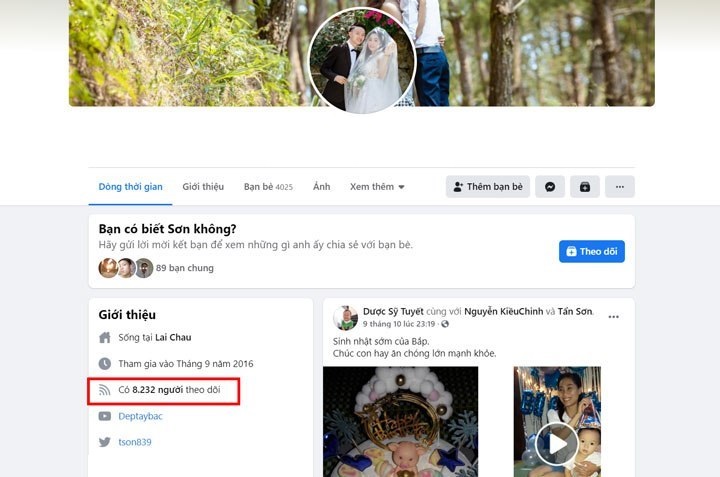Click the Thêm bạn bè button
The width and height of the screenshot is (720, 477).
(x=488, y=187)
